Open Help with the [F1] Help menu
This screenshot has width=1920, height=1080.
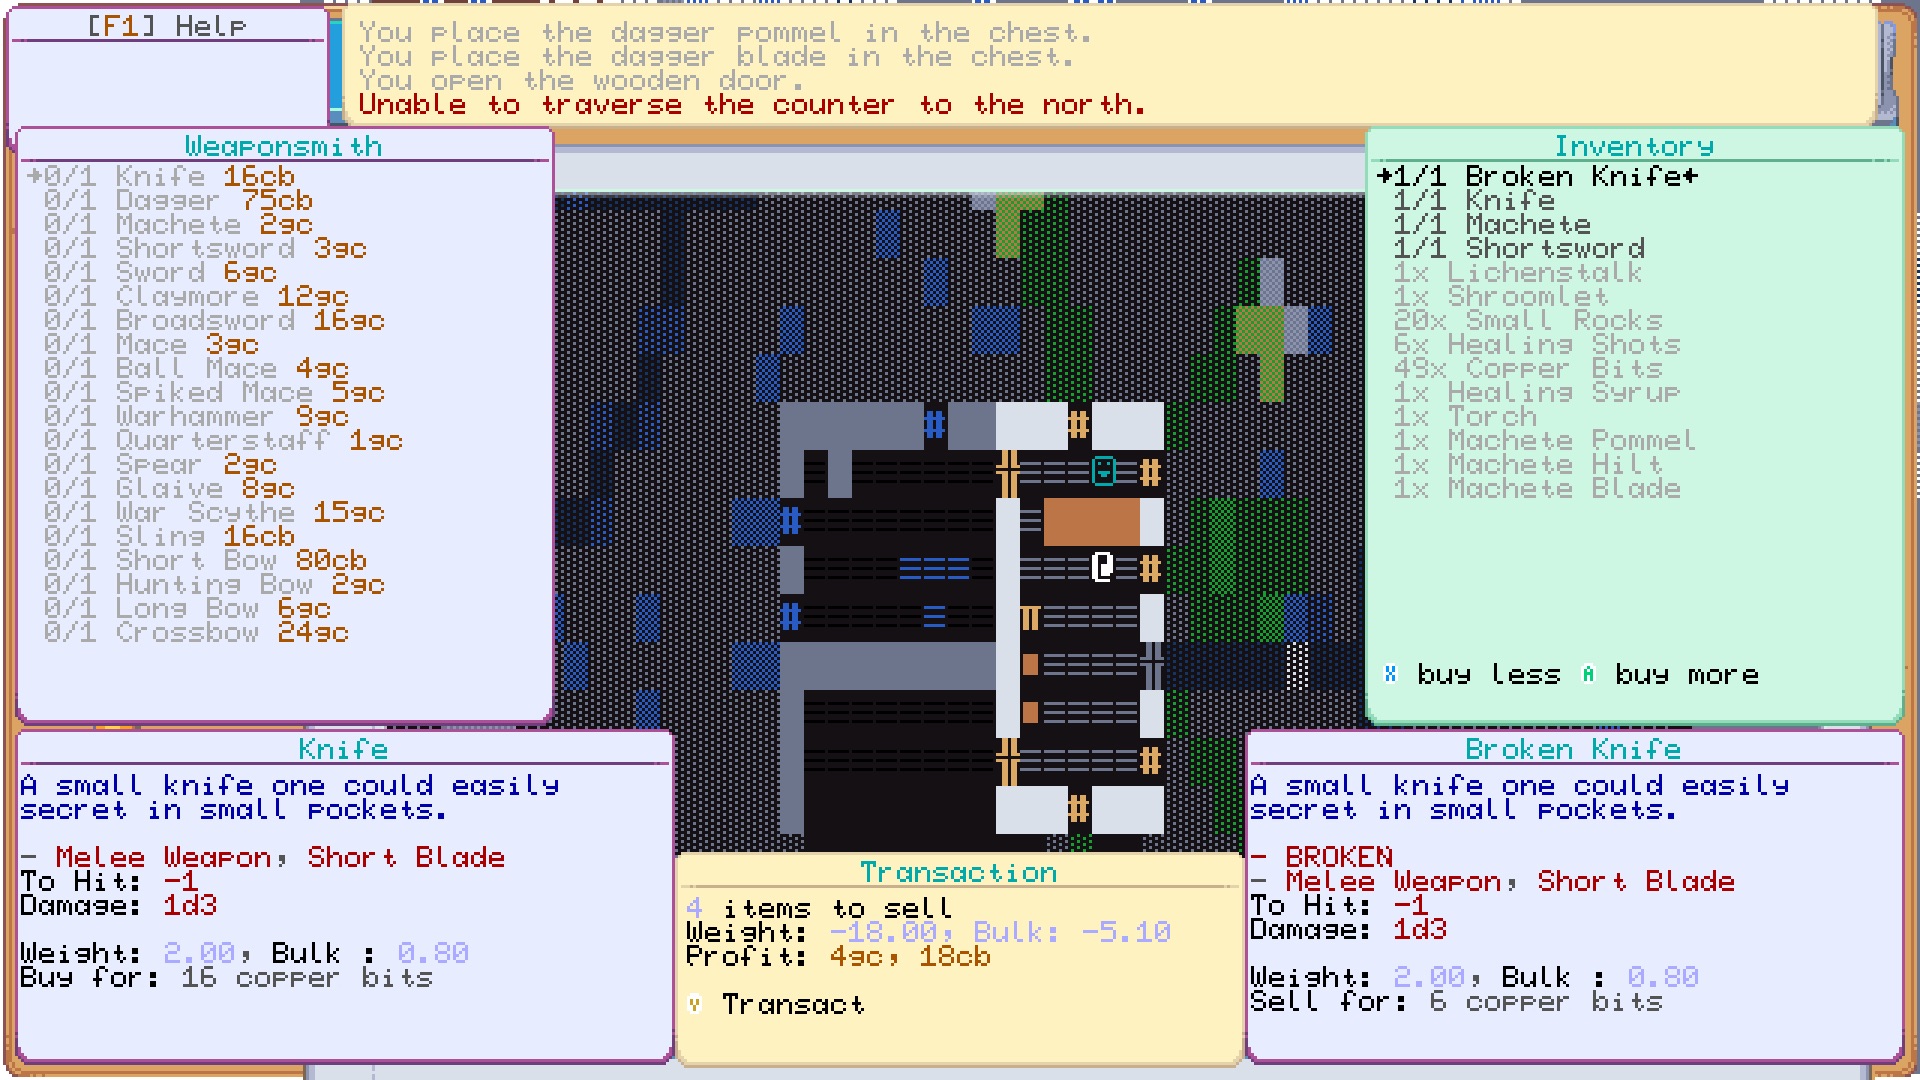click(166, 24)
